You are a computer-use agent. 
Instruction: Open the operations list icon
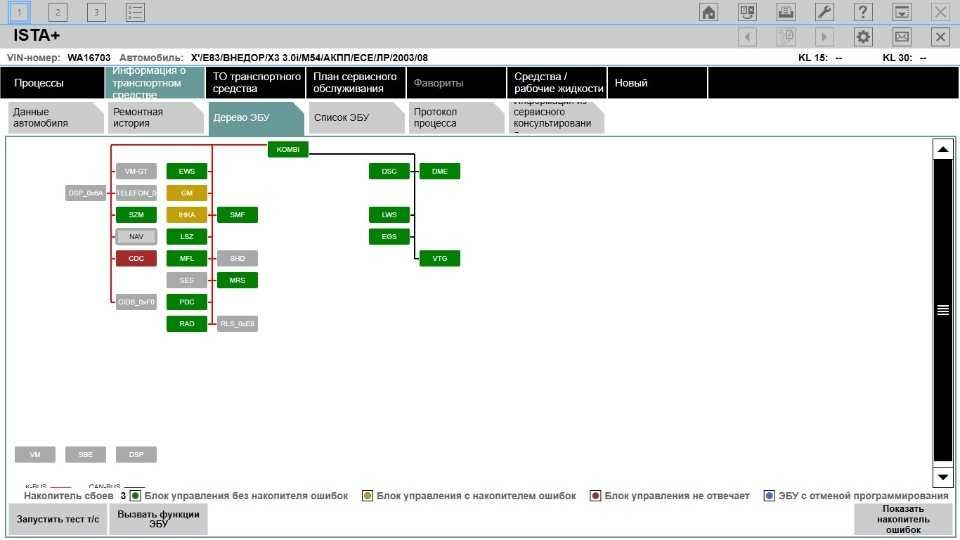pos(135,12)
